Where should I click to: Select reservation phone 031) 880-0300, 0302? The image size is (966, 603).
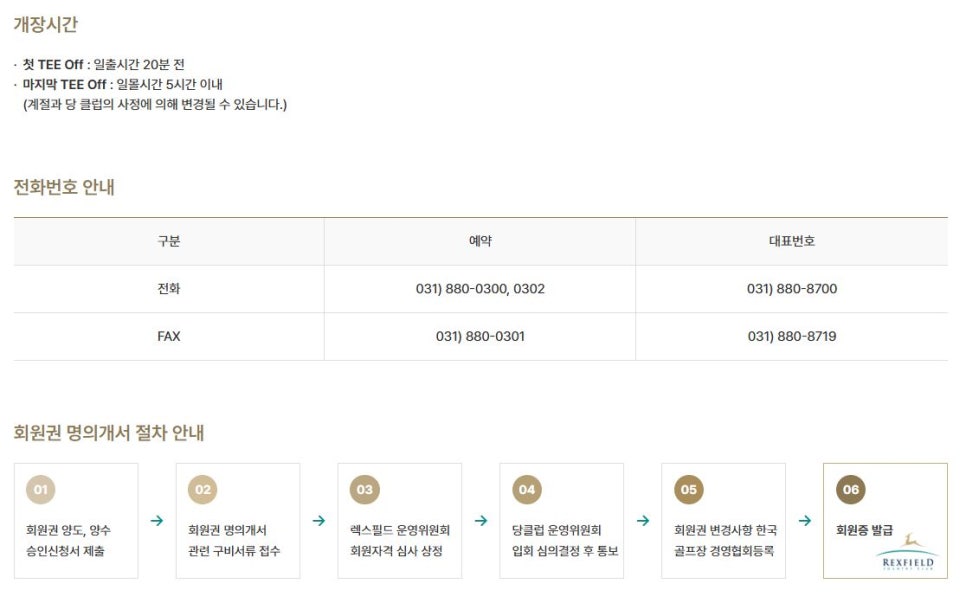(480, 289)
